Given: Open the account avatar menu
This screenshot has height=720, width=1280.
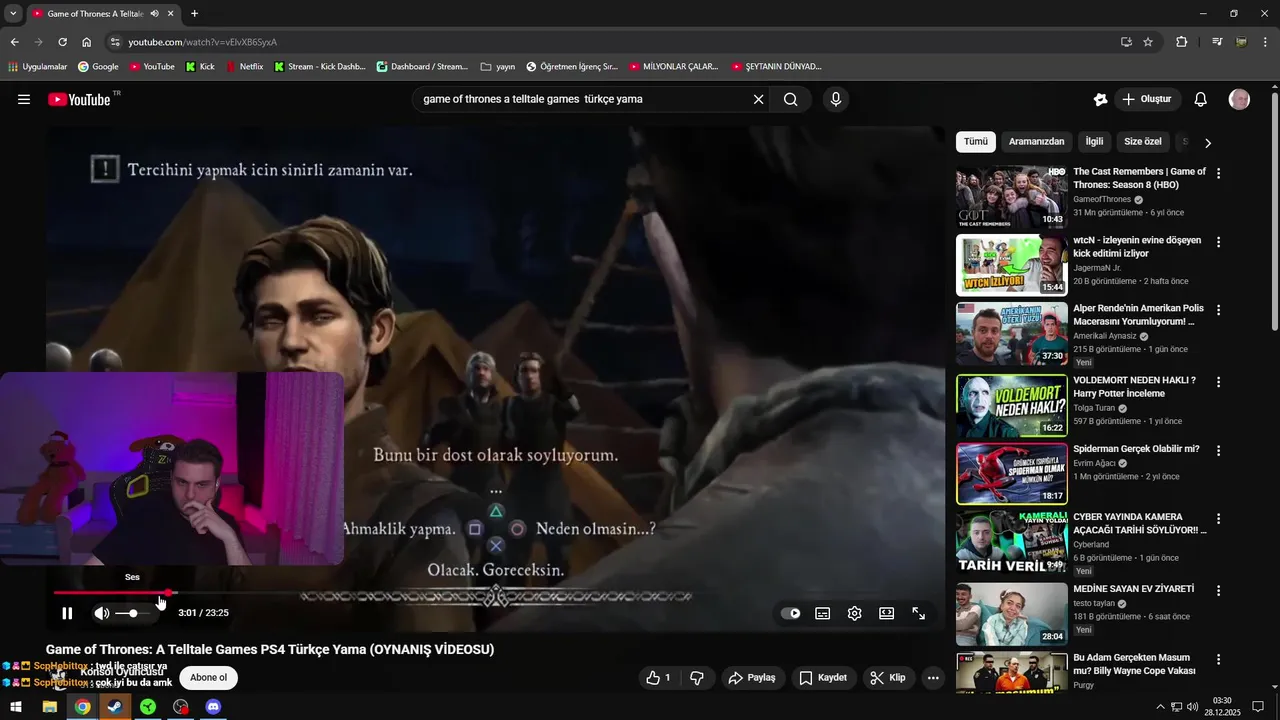Looking at the screenshot, I should [x=1239, y=99].
